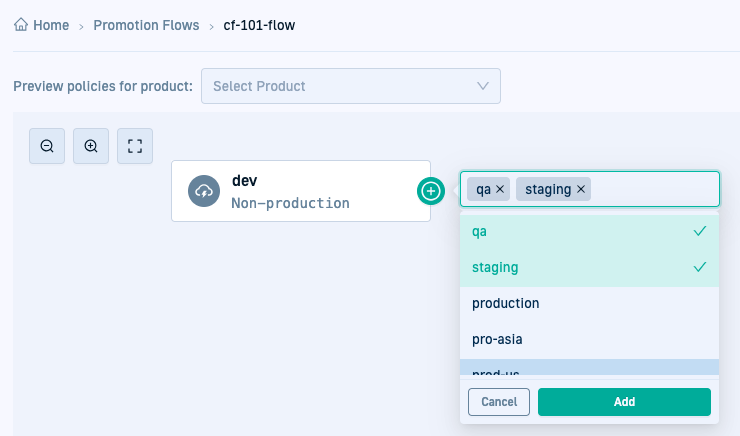Click the zoom out magnifier icon
Image resolution: width=740 pixels, height=436 pixels.
(47, 146)
